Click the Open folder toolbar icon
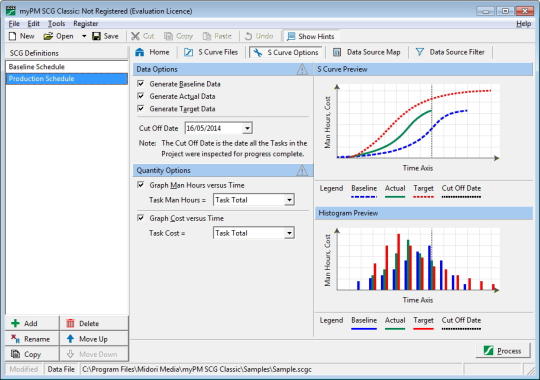The image size is (540, 380). pos(48,36)
